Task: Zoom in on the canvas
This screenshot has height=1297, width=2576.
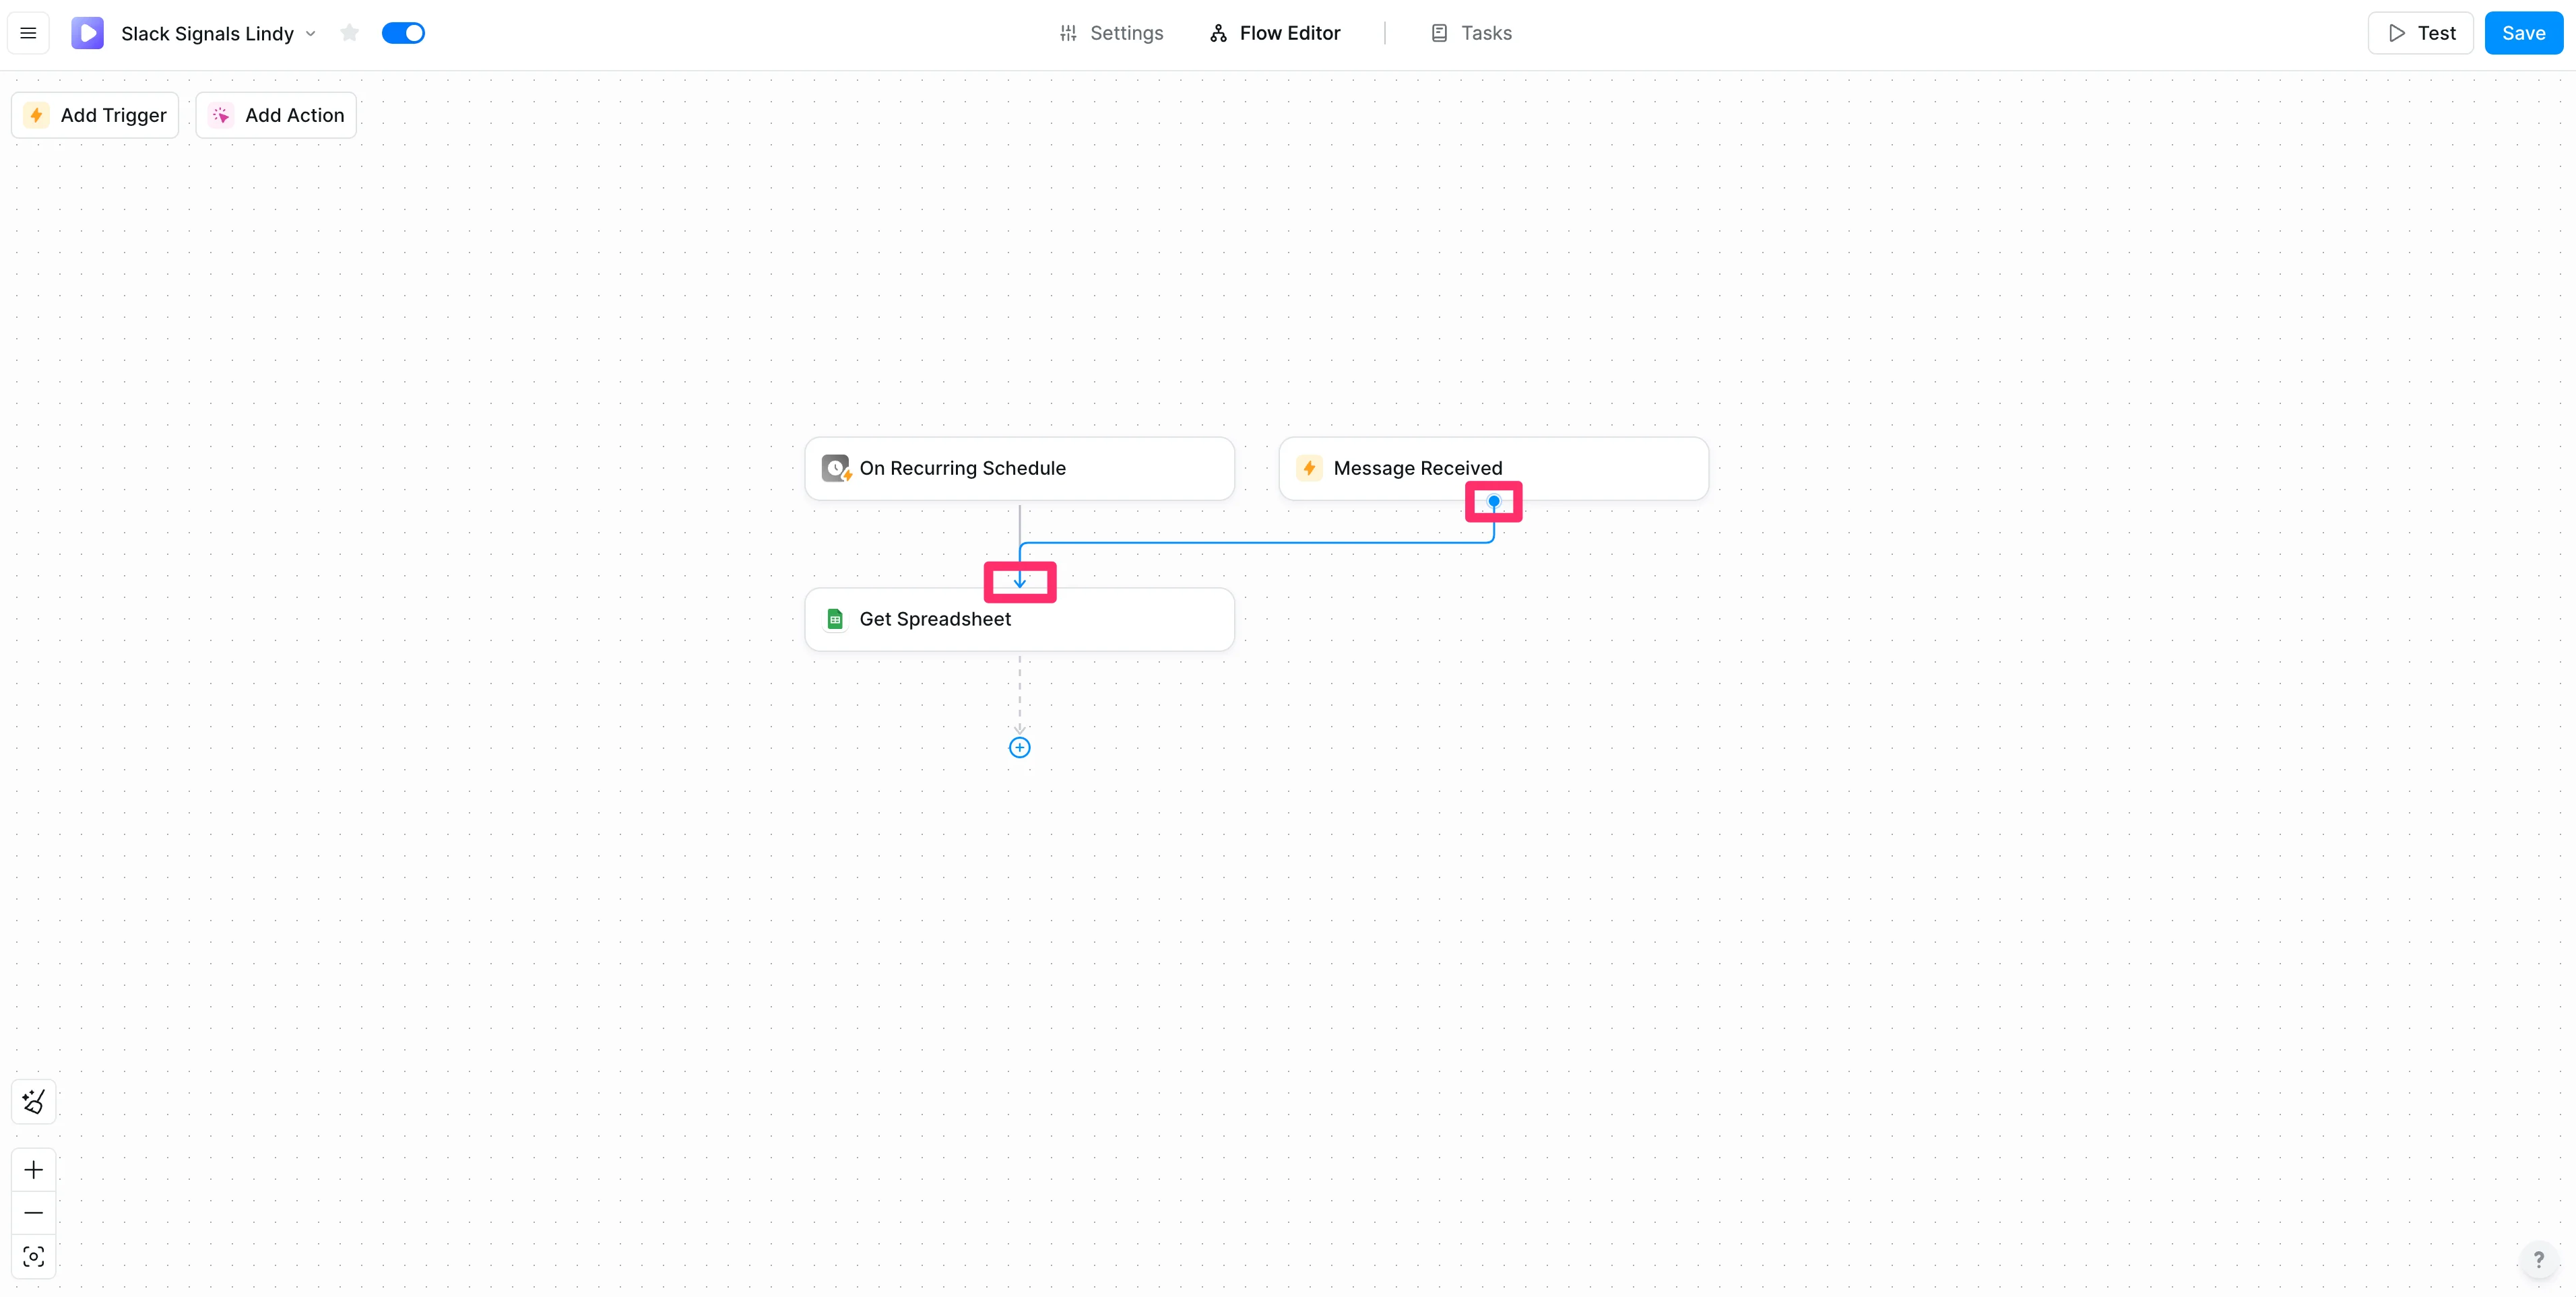Action: (x=33, y=1170)
